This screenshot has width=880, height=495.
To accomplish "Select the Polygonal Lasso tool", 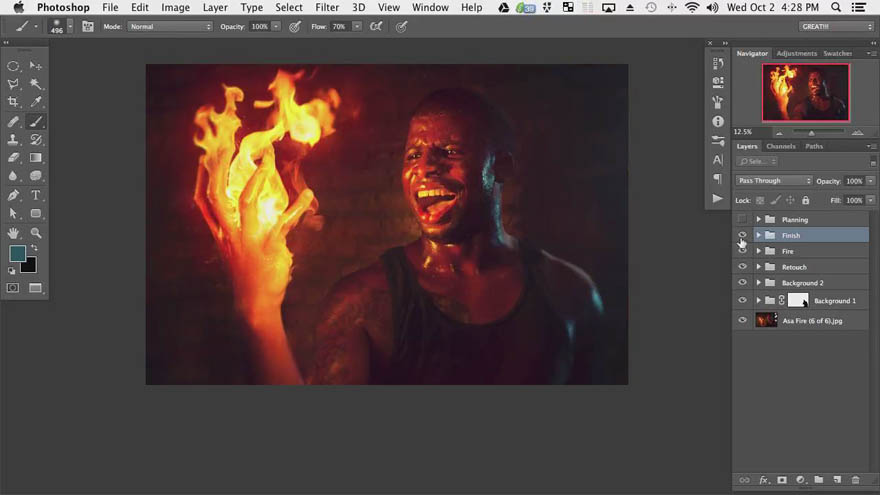I will tap(13, 84).
